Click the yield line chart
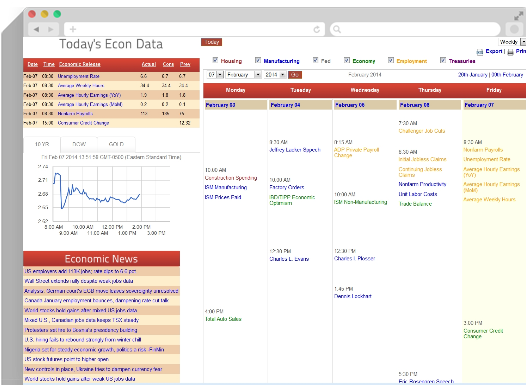The width and height of the screenshot is (526, 385). click(x=111, y=194)
